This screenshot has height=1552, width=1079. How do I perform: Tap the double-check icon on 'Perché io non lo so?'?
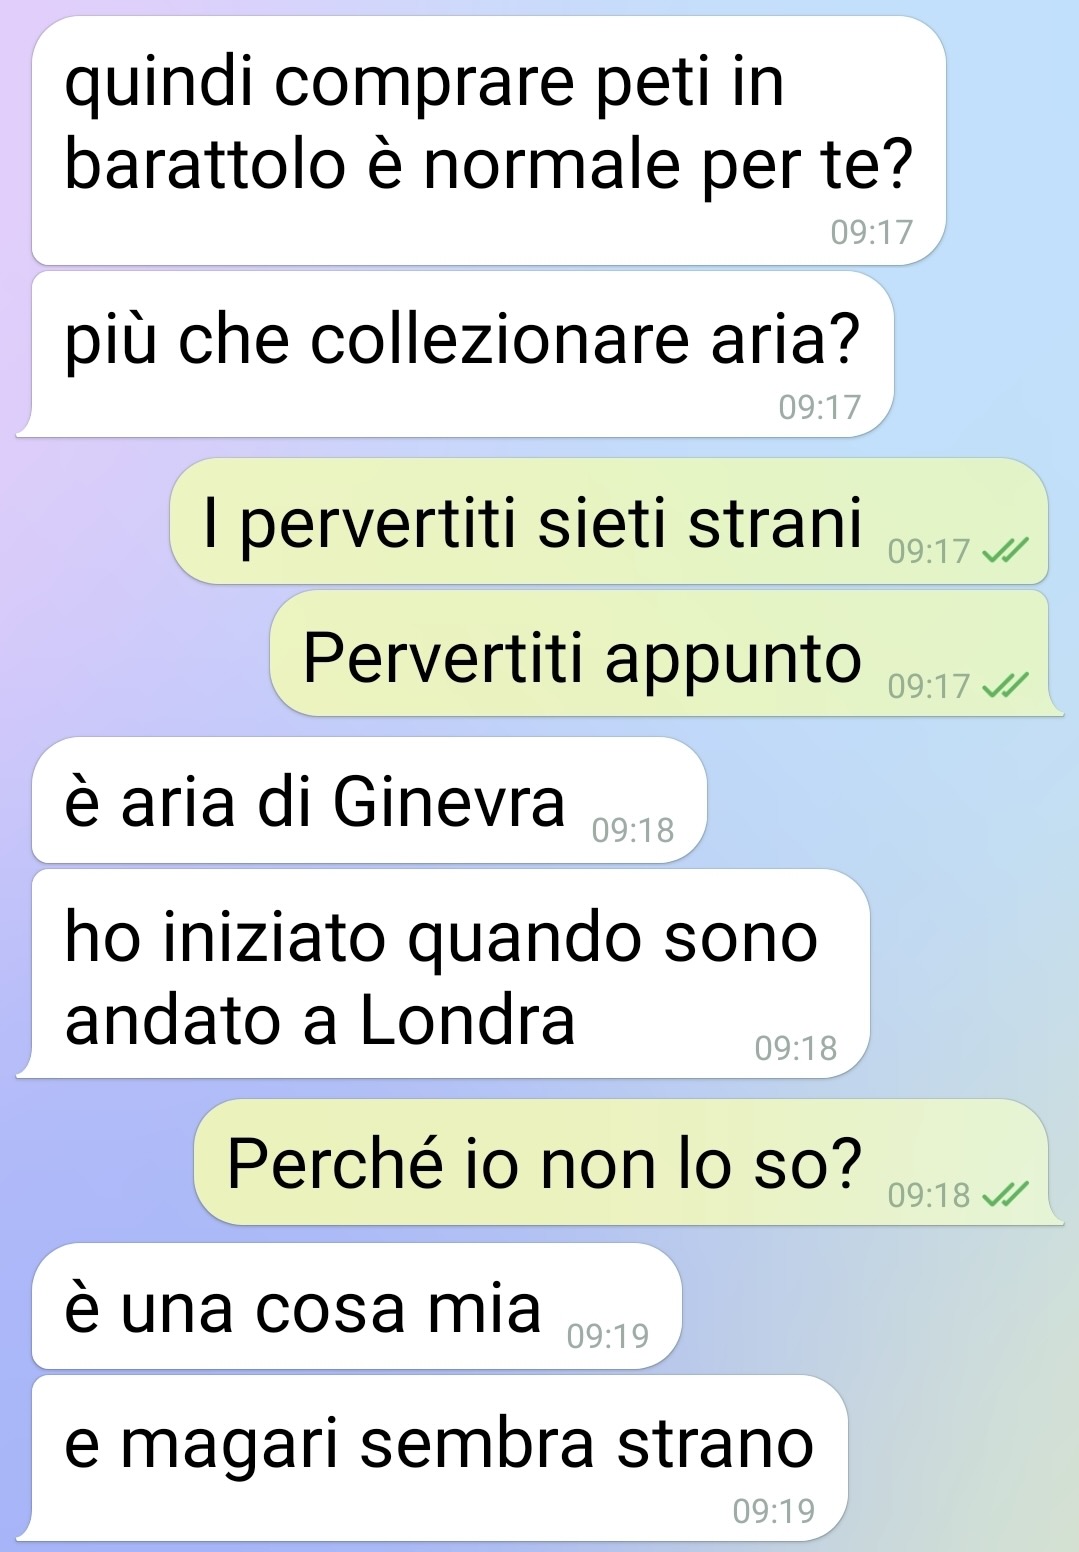[1005, 1194]
